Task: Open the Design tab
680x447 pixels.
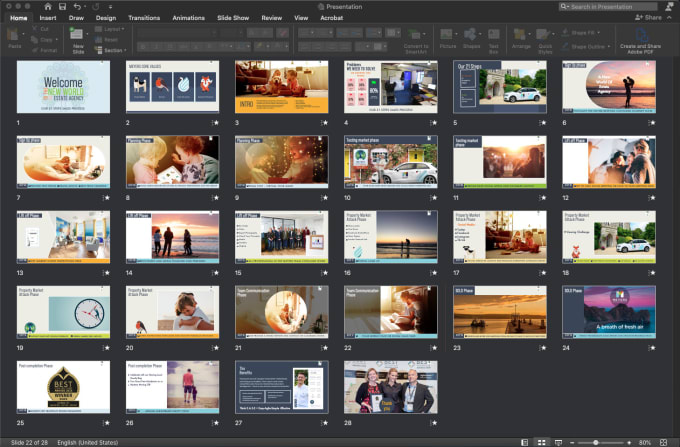Action: click(106, 18)
